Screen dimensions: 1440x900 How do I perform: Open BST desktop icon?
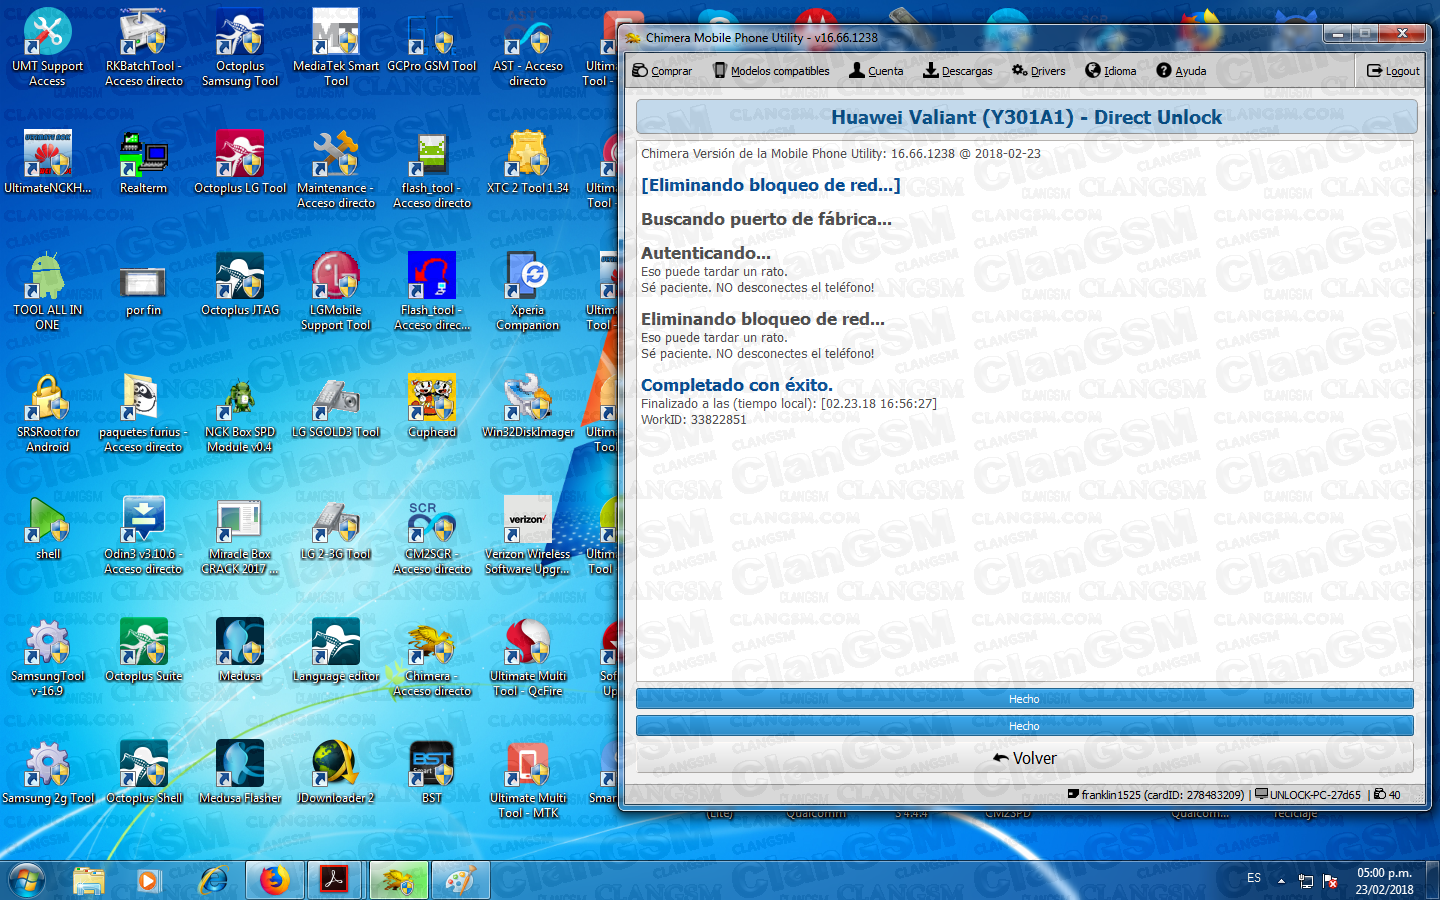pyautogui.click(x=432, y=772)
